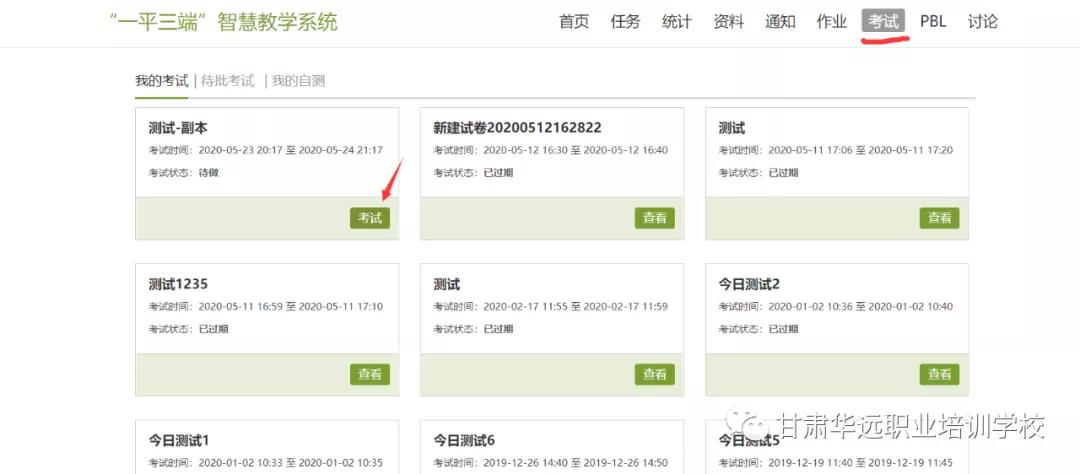1080x474 pixels.
Task: Open the 通知 page
Action: [x=780, y=21]
